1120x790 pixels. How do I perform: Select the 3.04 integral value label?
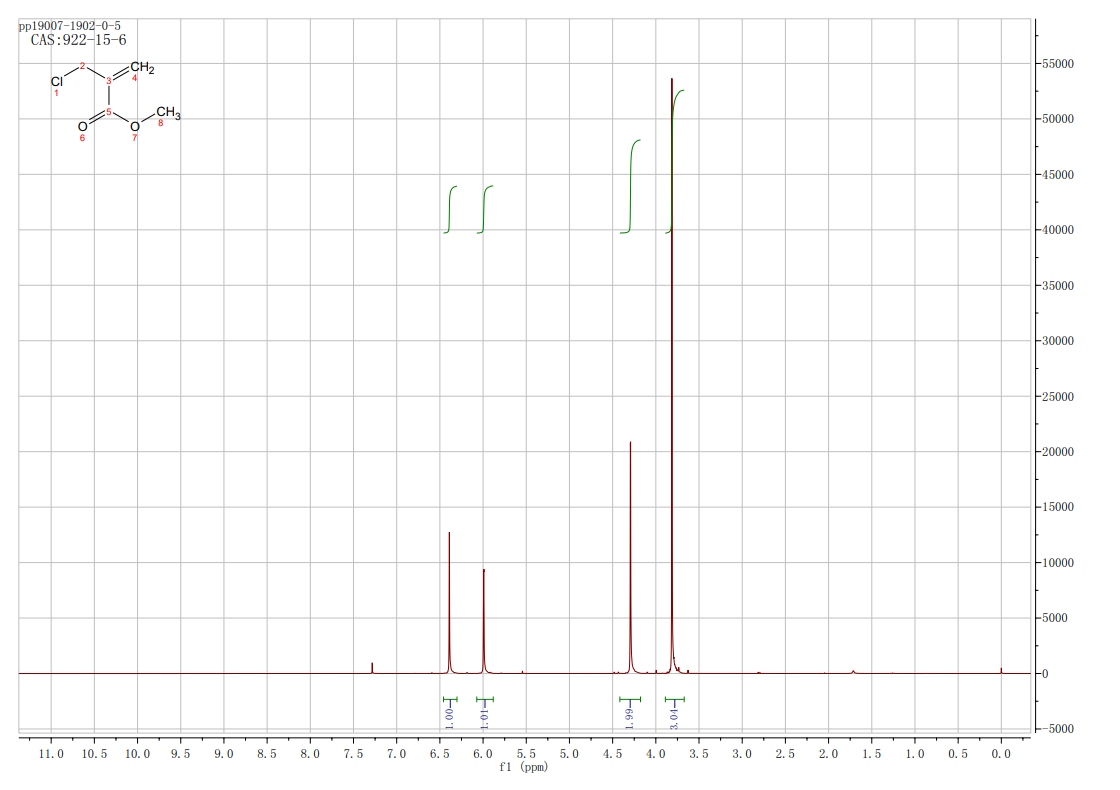674,716
